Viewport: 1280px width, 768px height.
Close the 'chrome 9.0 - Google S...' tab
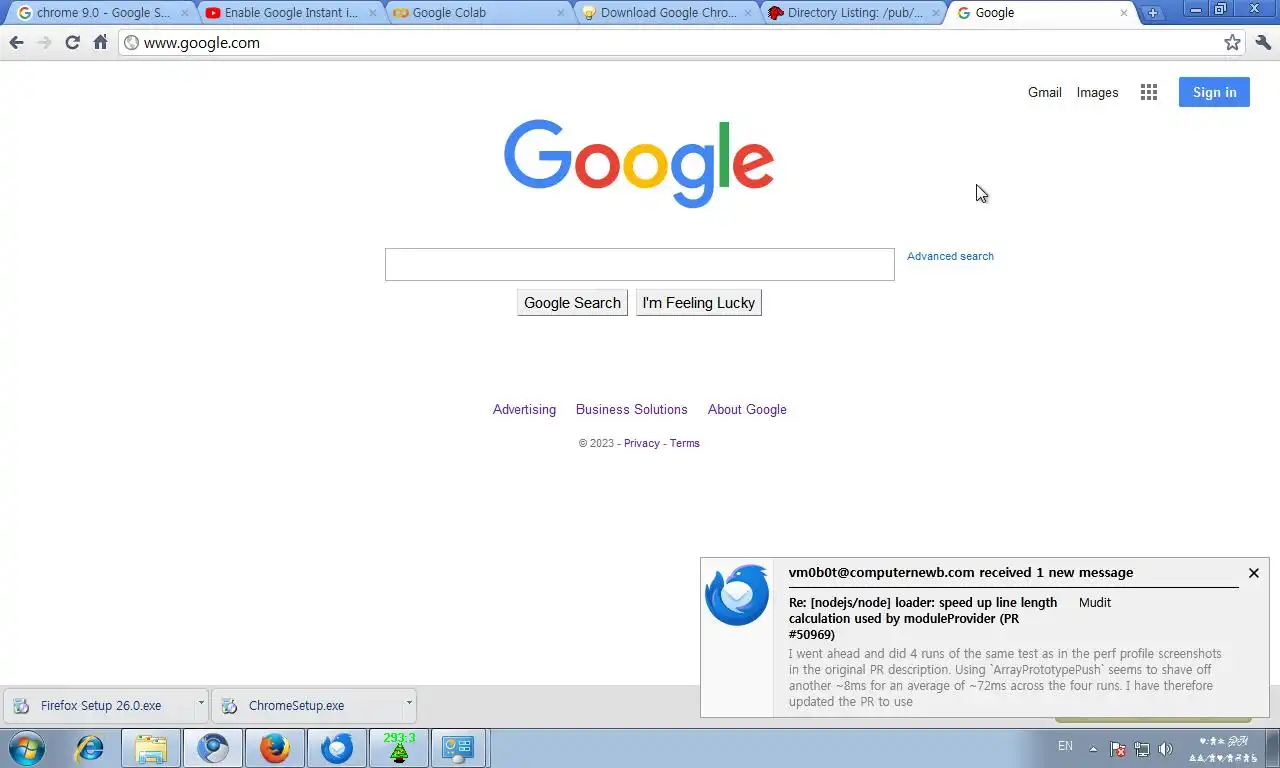pyautogui.click(x=184, y=13)
